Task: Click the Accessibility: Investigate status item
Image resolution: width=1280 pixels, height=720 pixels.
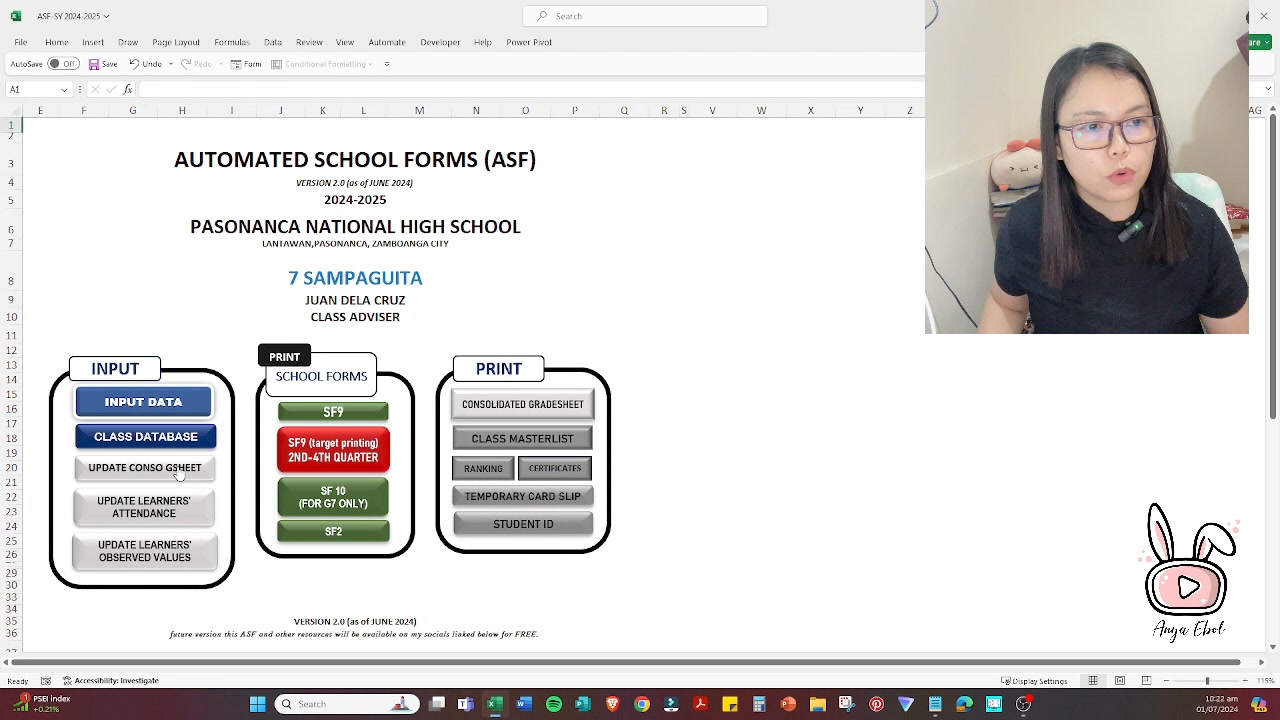Action: coord(110,681)
